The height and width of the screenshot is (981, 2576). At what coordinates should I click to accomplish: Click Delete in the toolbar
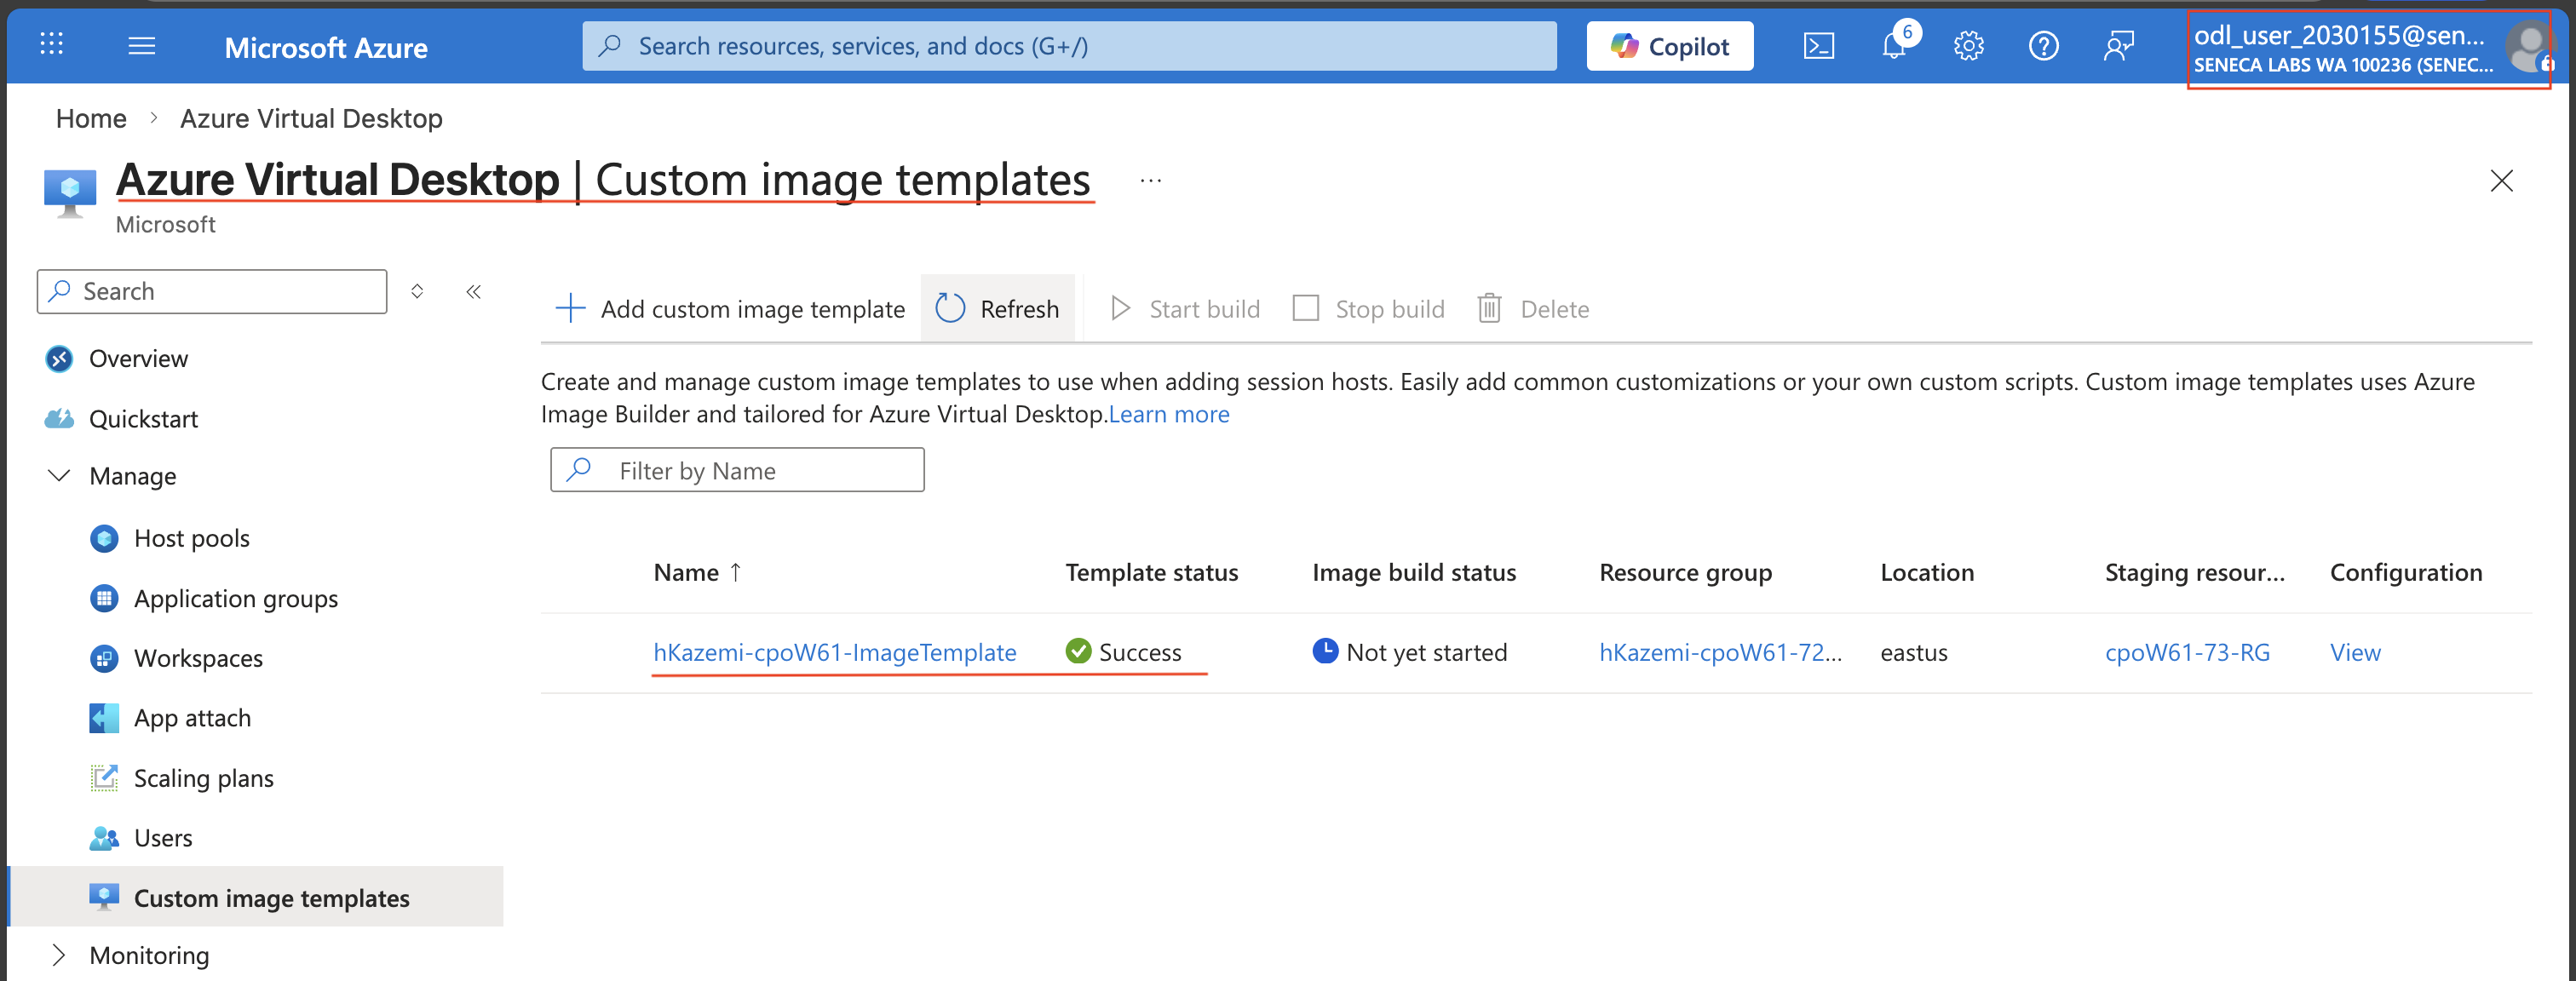(x=1534, y=308)
